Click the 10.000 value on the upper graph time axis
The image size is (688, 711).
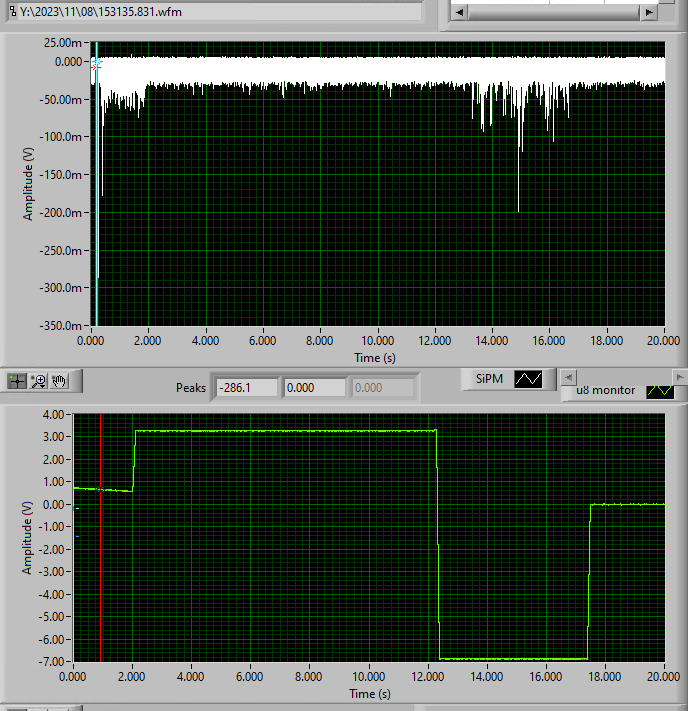[377, 341]
